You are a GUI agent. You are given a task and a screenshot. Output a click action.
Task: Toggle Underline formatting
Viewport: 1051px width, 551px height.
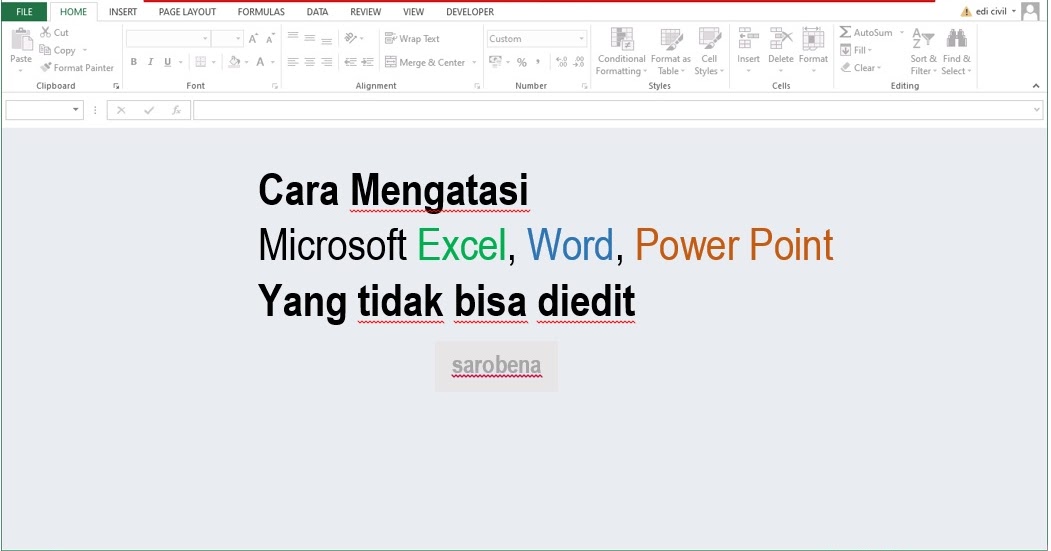[168, 62]
